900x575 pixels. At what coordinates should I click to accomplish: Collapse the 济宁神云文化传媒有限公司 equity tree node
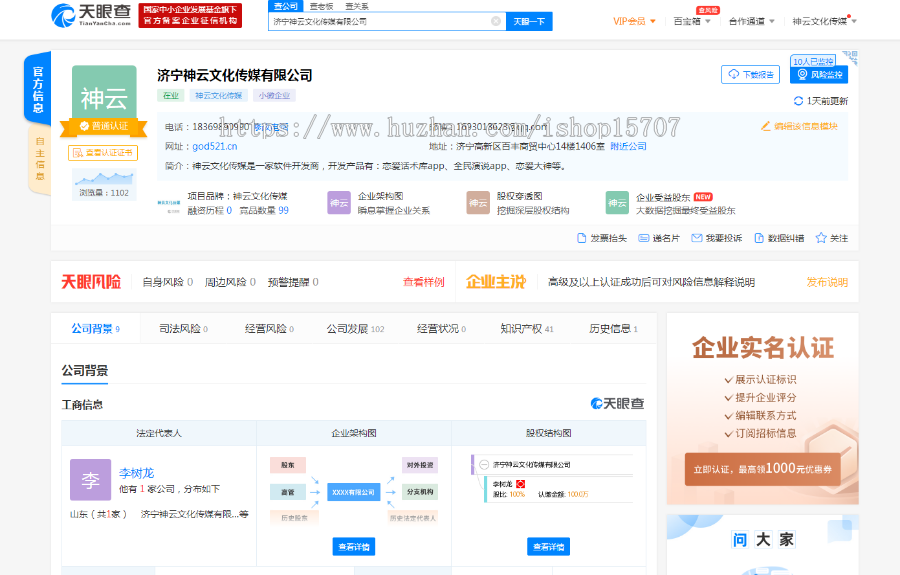click(x=484, y=465)
